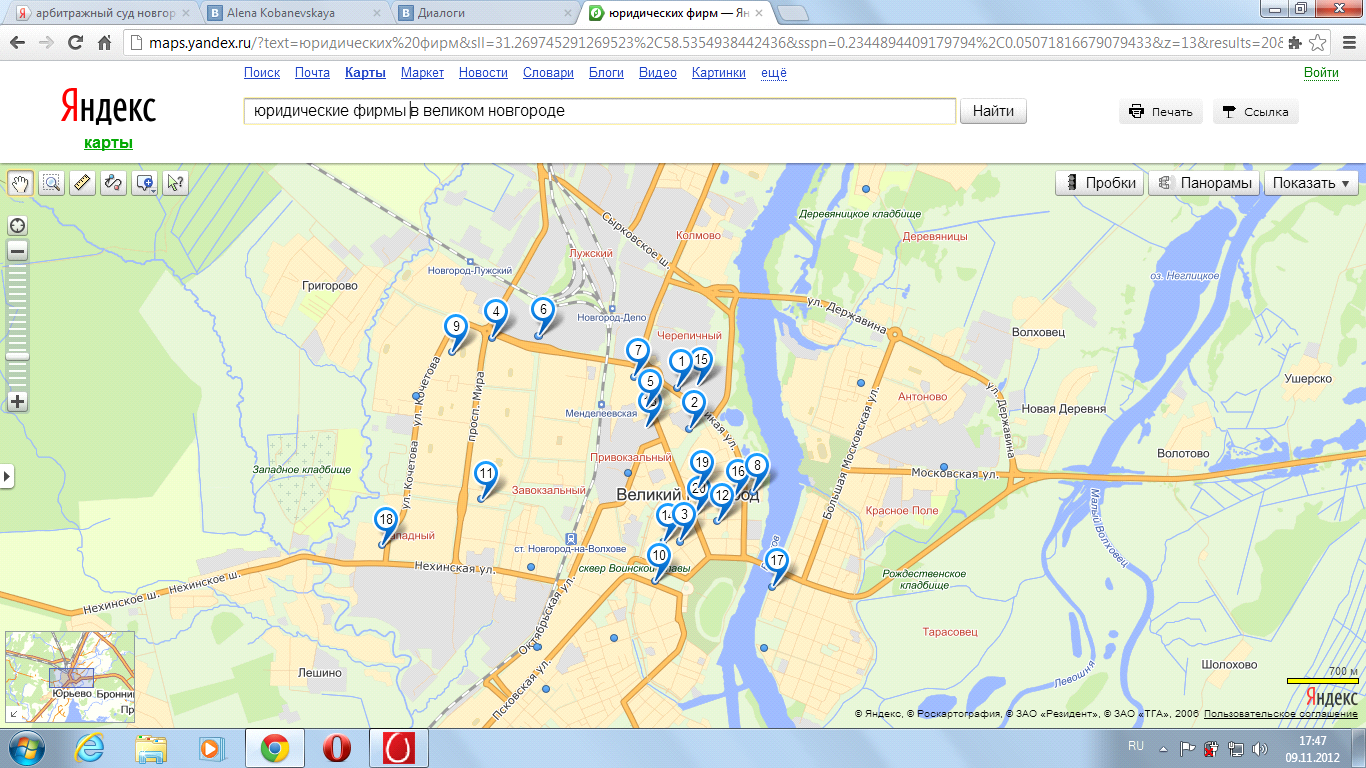Click the overview minimap thumbnail
Image resolution: width=1366 pixels, height=768 pixels.
(x=70, y=677)
